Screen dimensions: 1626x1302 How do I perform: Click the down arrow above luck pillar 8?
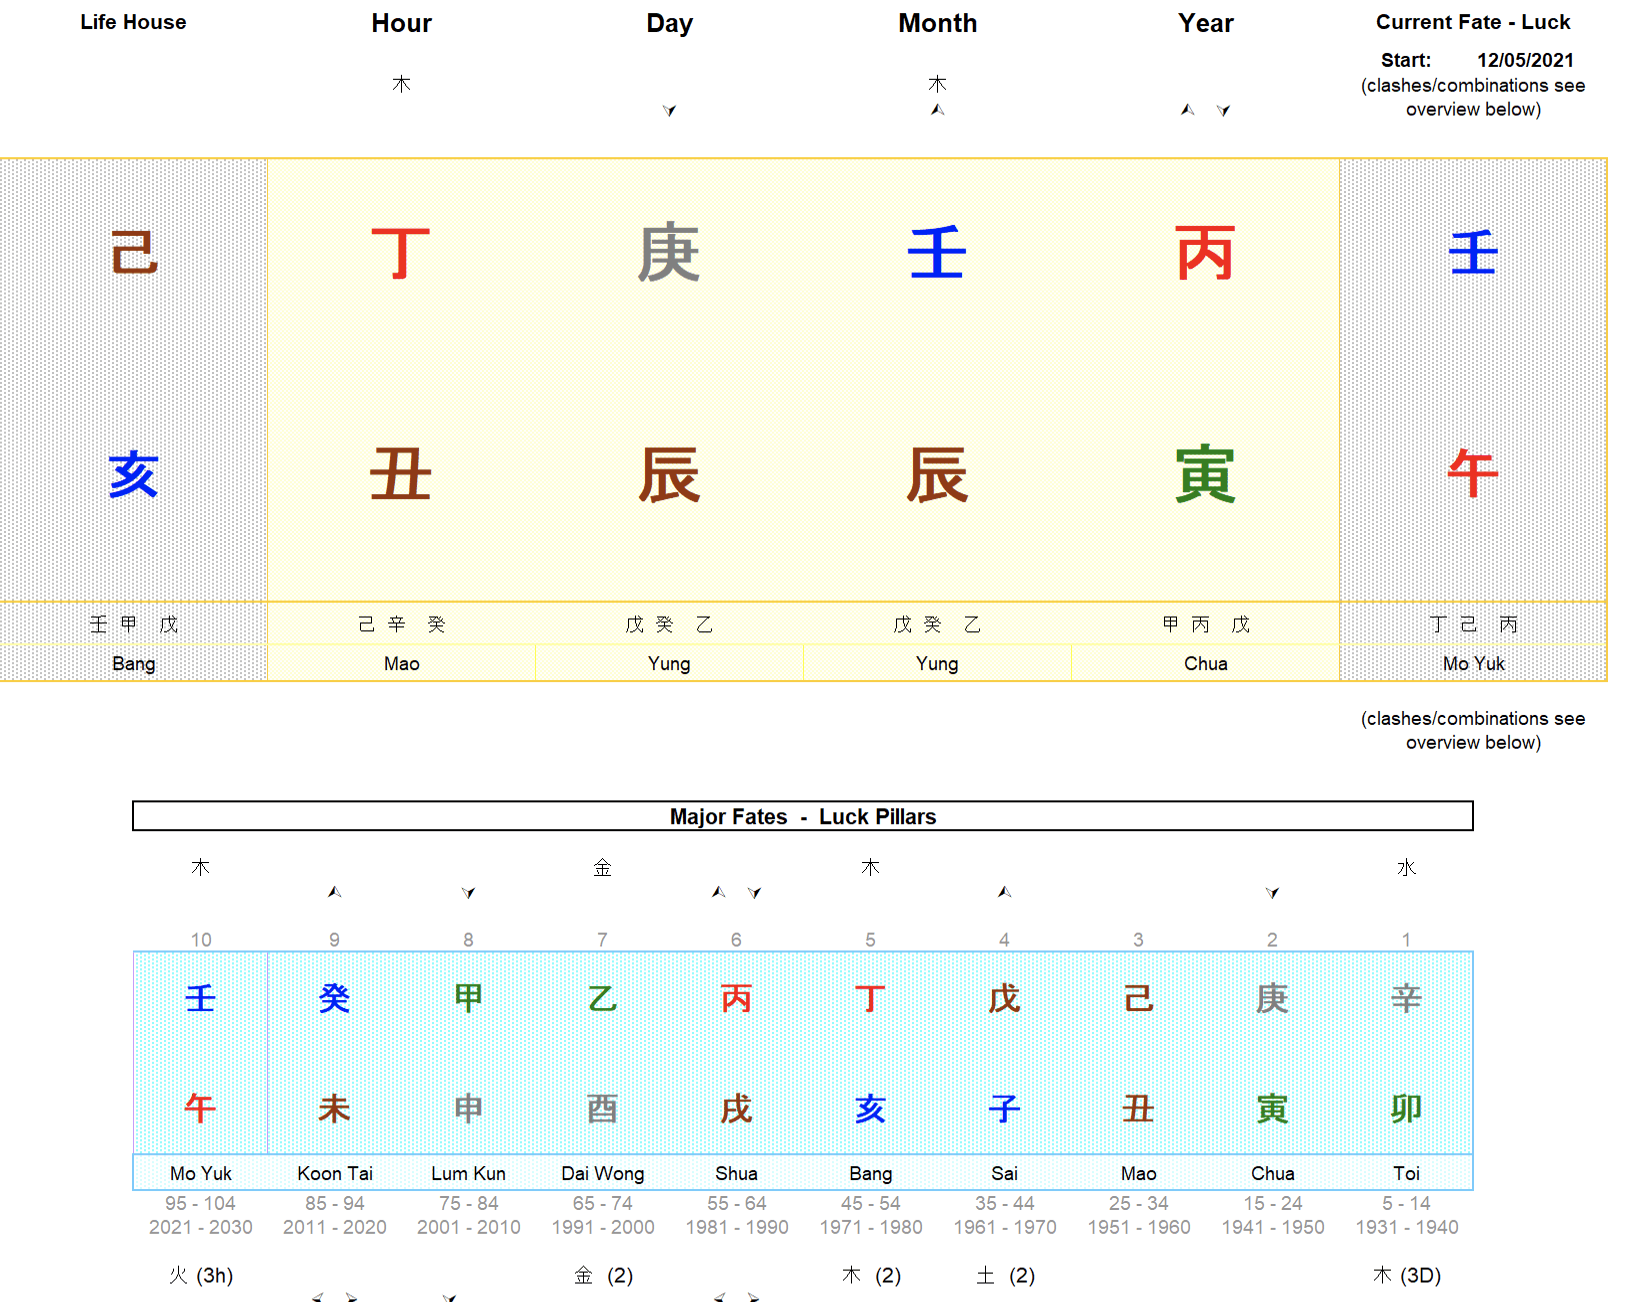point(468,893)
